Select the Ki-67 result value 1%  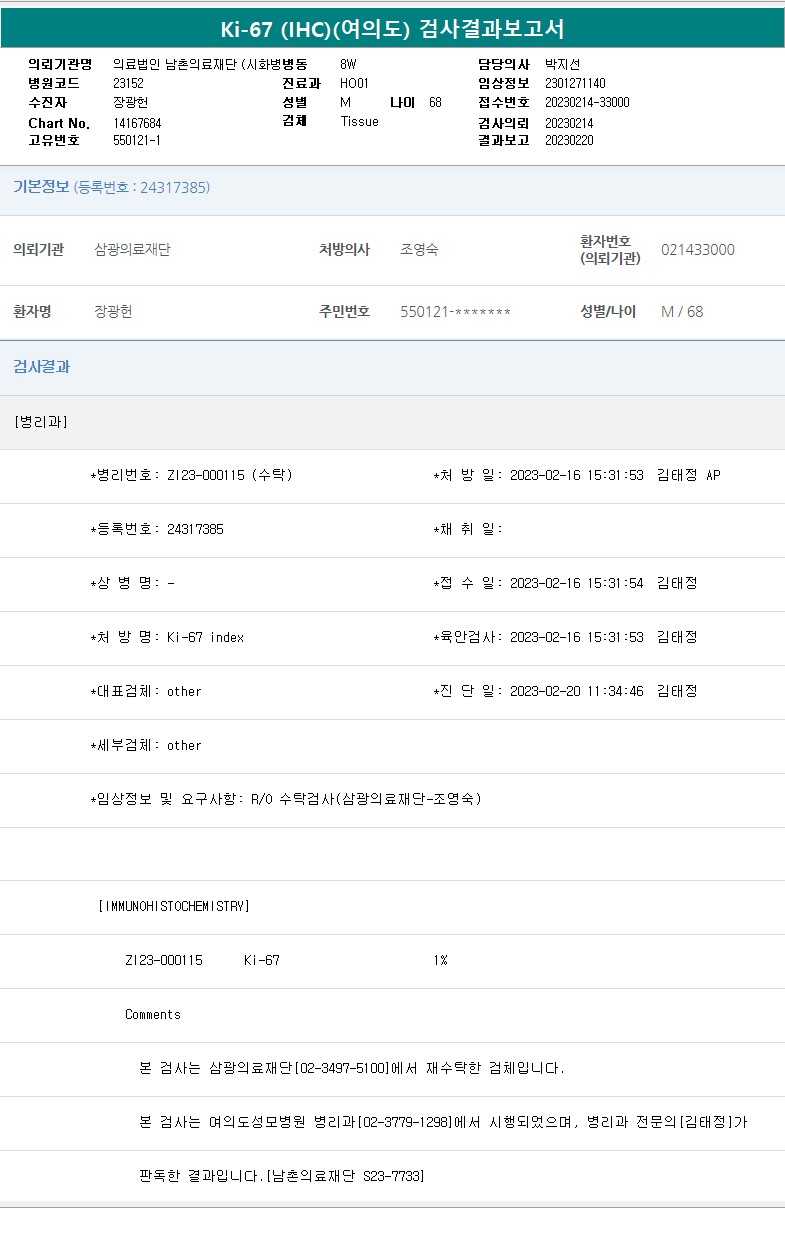pos(440,961)
